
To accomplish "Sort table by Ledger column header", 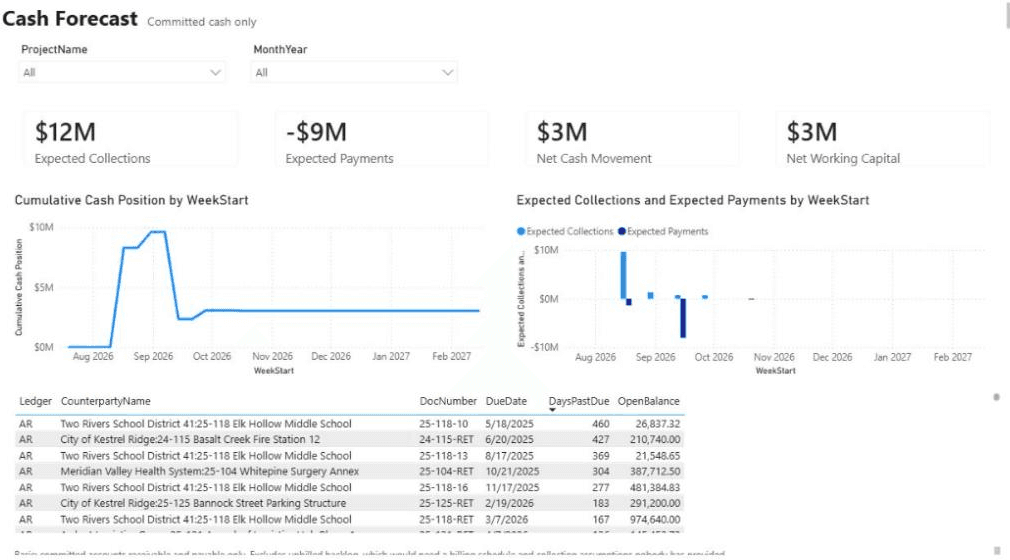I will coord(35,401).
